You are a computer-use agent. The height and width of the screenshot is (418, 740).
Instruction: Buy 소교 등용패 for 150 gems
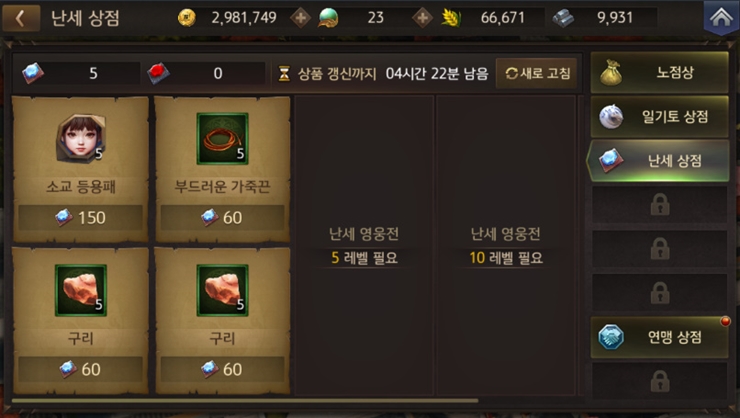coord(81,217)
